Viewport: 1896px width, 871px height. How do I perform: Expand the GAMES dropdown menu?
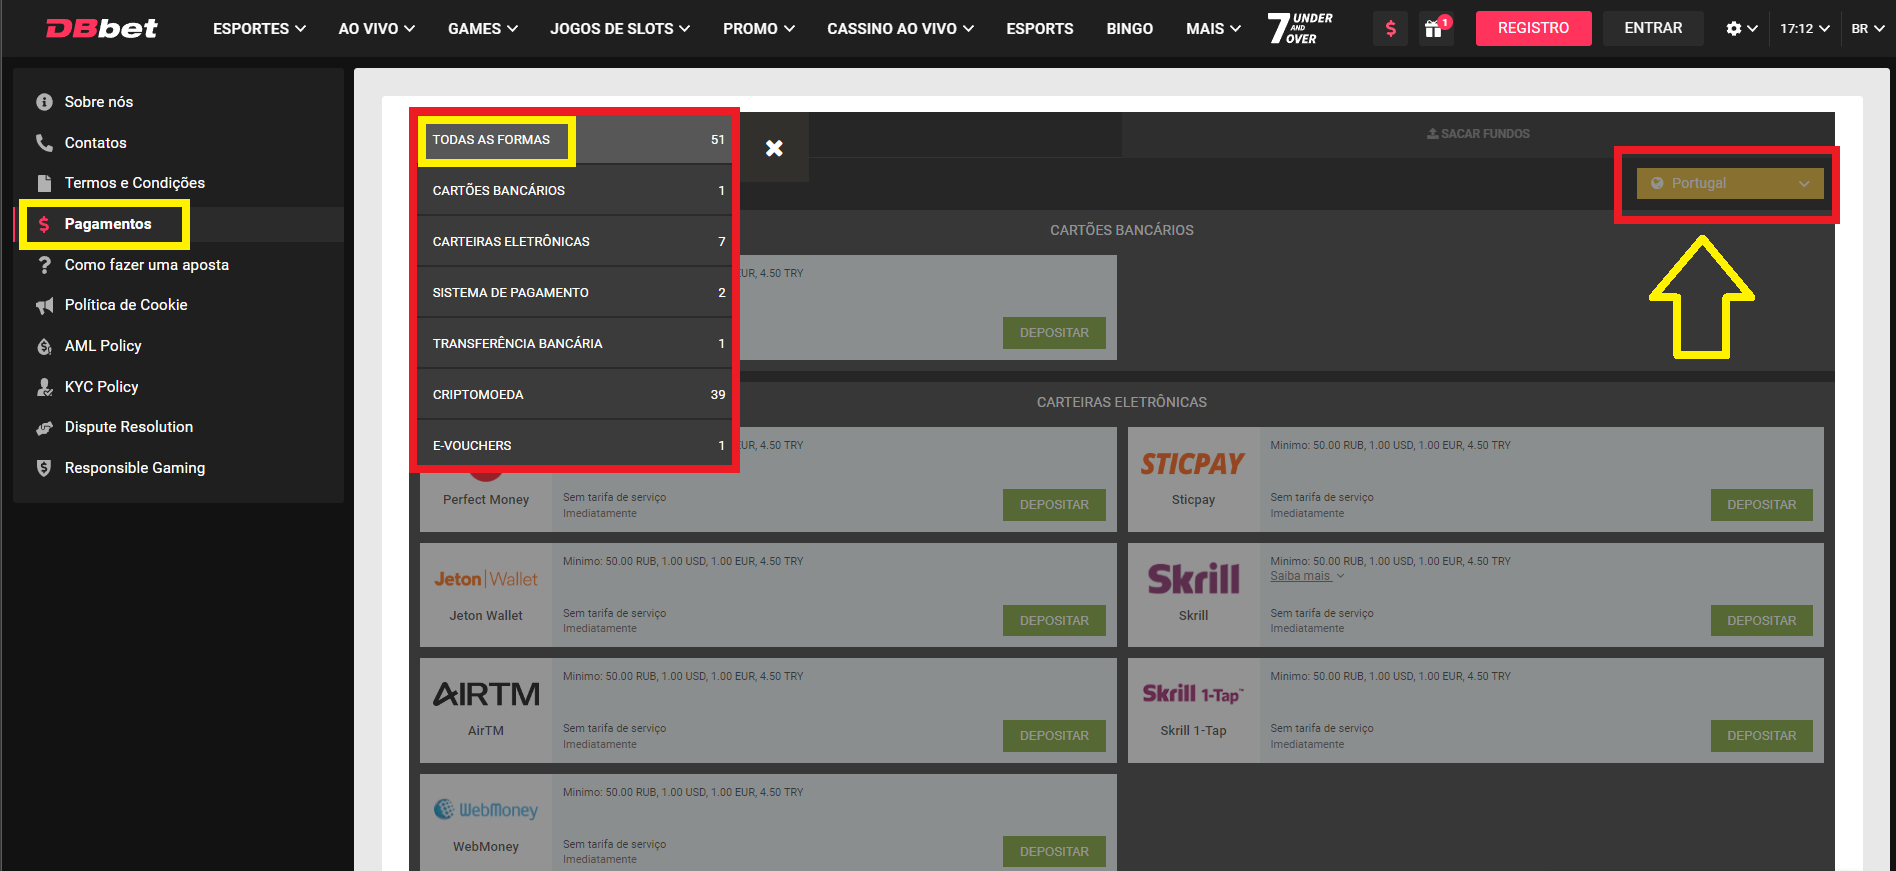pyautogui.click(x=482, y=29)
